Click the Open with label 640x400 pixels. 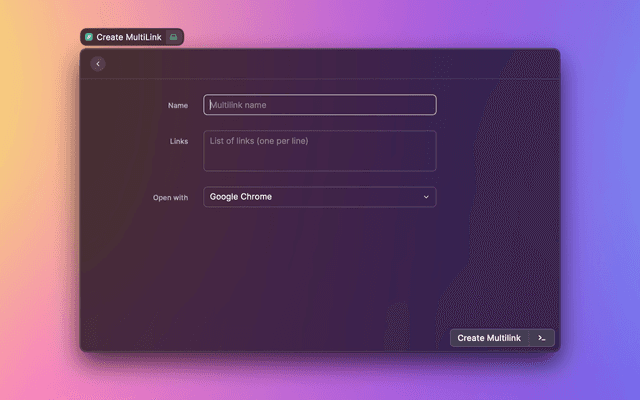click(x=170, y=198)
